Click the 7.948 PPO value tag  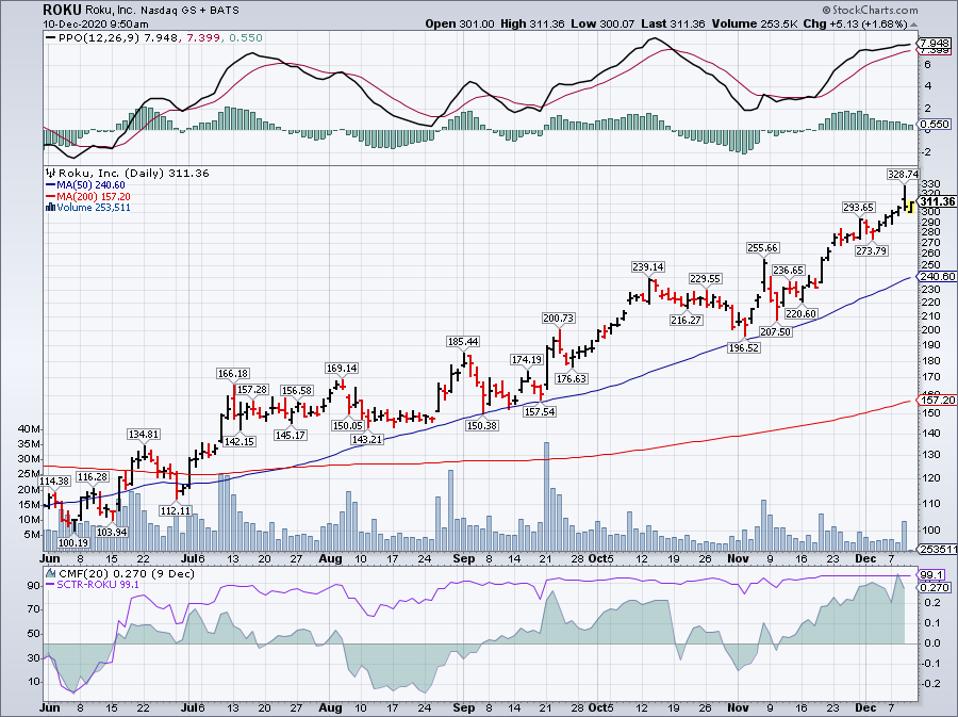(x=935, y=43)
